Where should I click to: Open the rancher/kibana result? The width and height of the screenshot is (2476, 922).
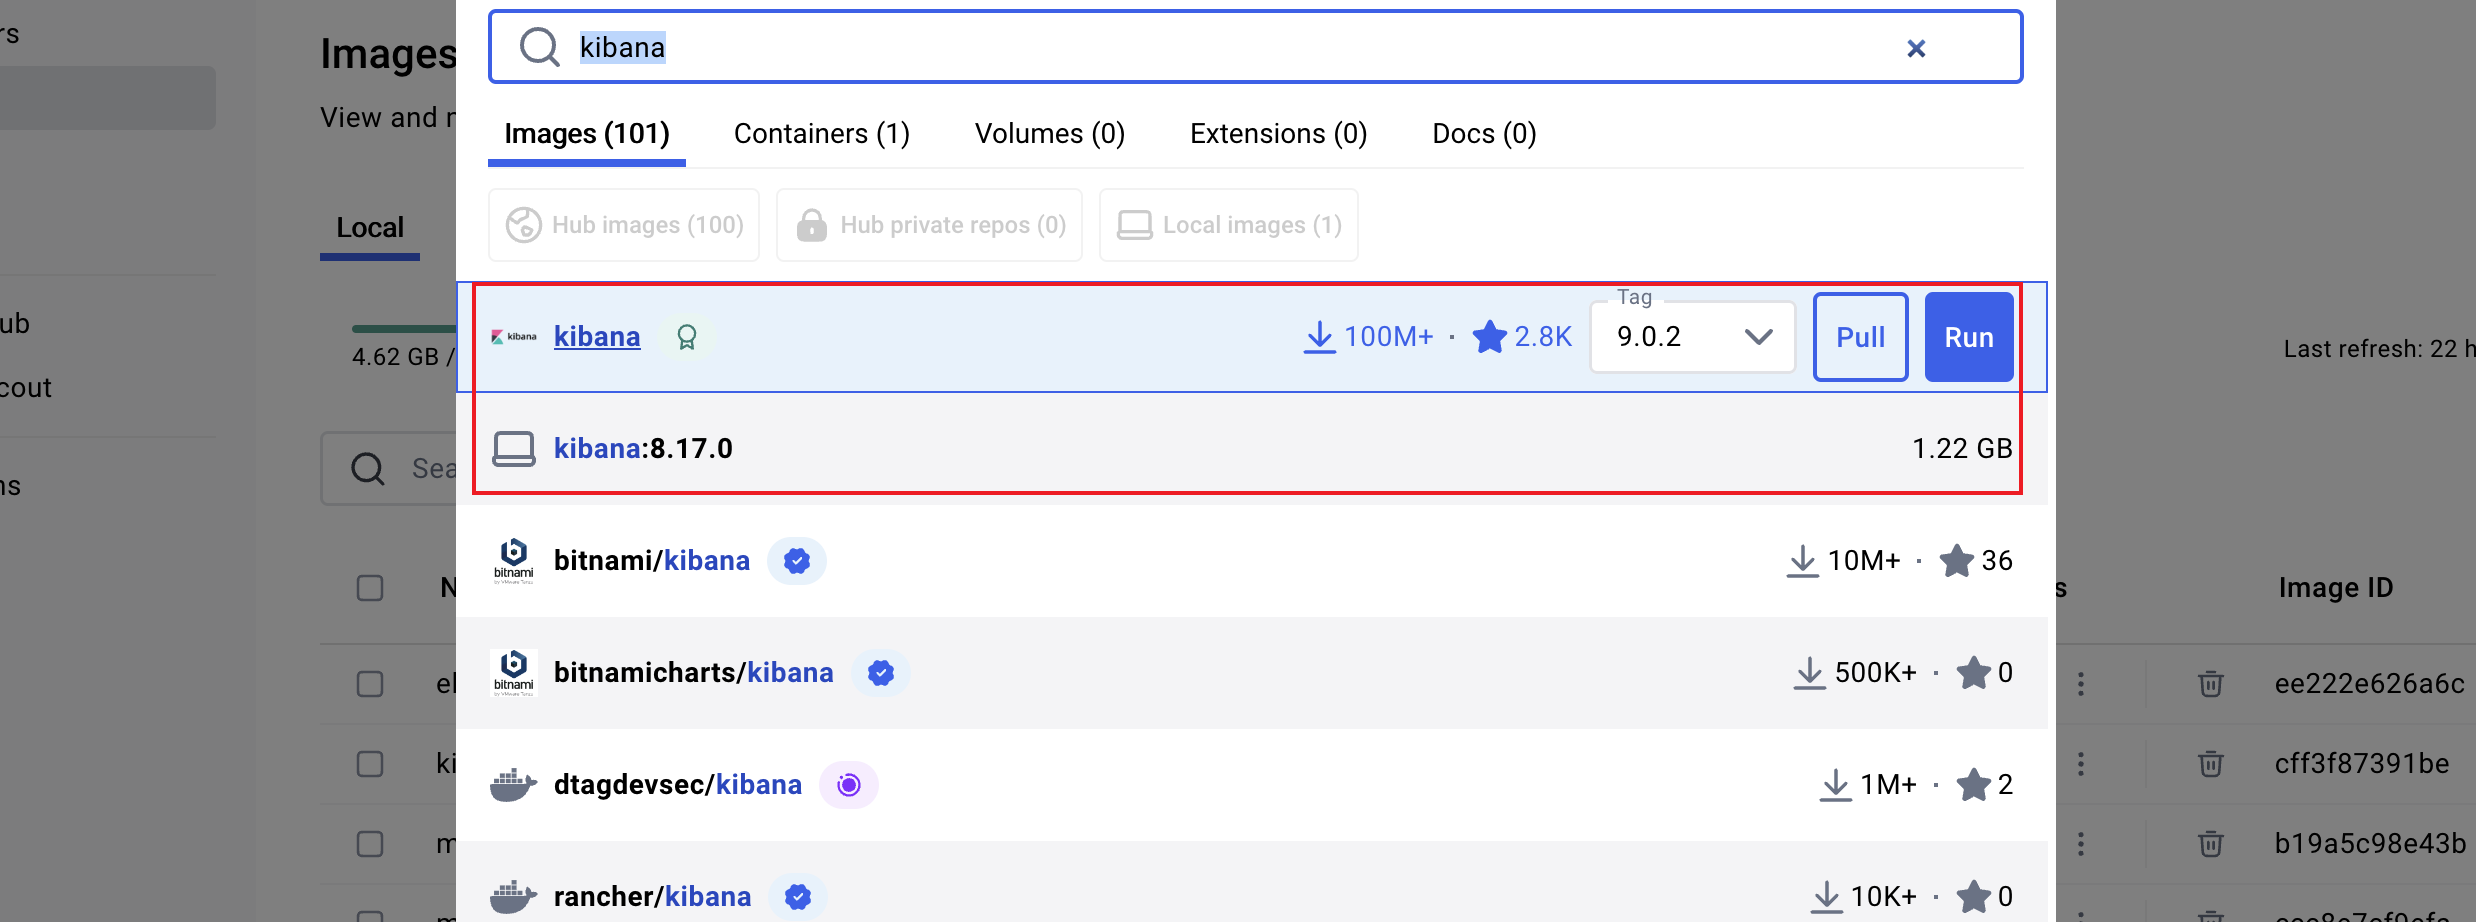pos(653,896)
